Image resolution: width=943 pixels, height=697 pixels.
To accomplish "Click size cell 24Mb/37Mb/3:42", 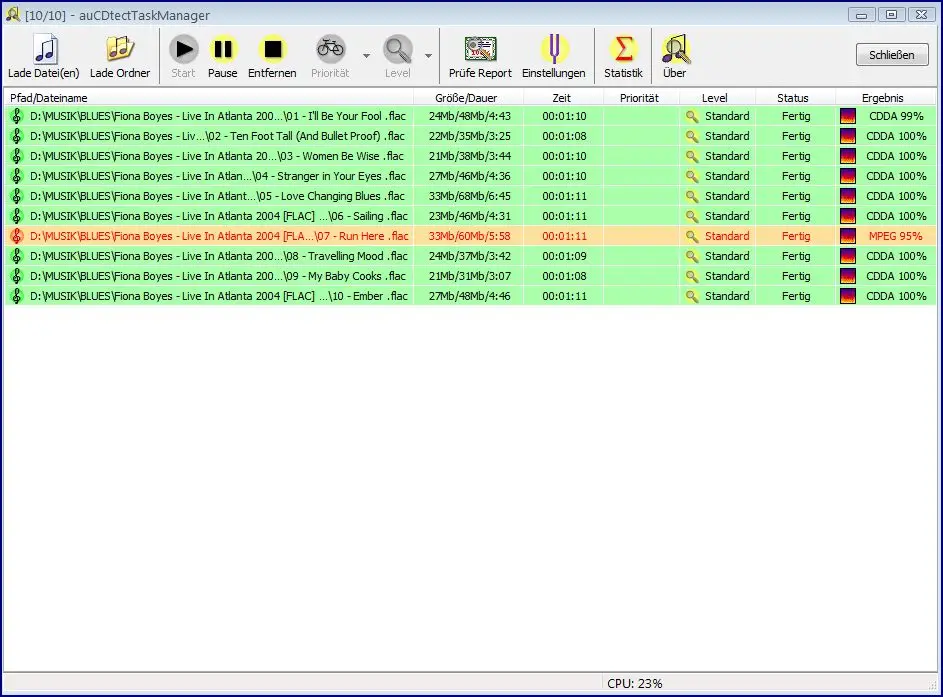I will pos(469,256).
